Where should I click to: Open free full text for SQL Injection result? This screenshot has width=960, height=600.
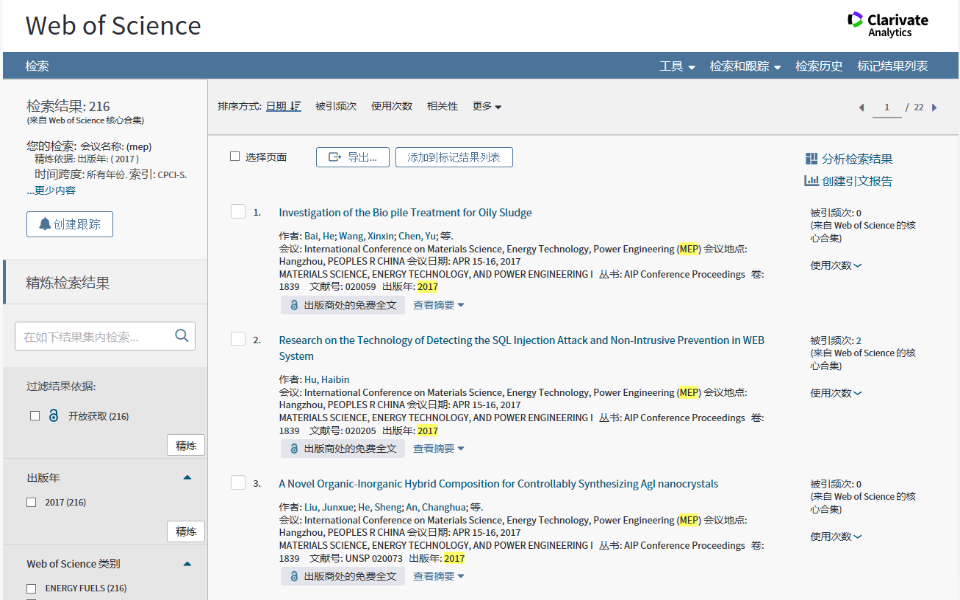pyautogui.click(x=343, y=449)
